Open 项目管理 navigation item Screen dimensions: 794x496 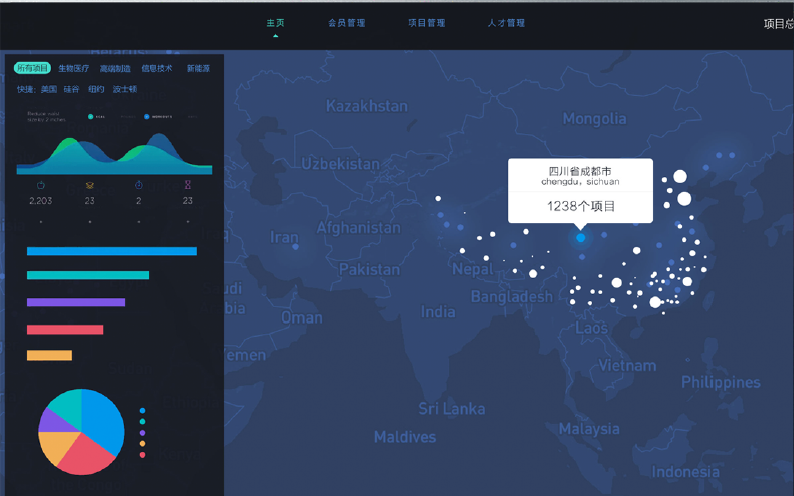[x=426, y=23]
